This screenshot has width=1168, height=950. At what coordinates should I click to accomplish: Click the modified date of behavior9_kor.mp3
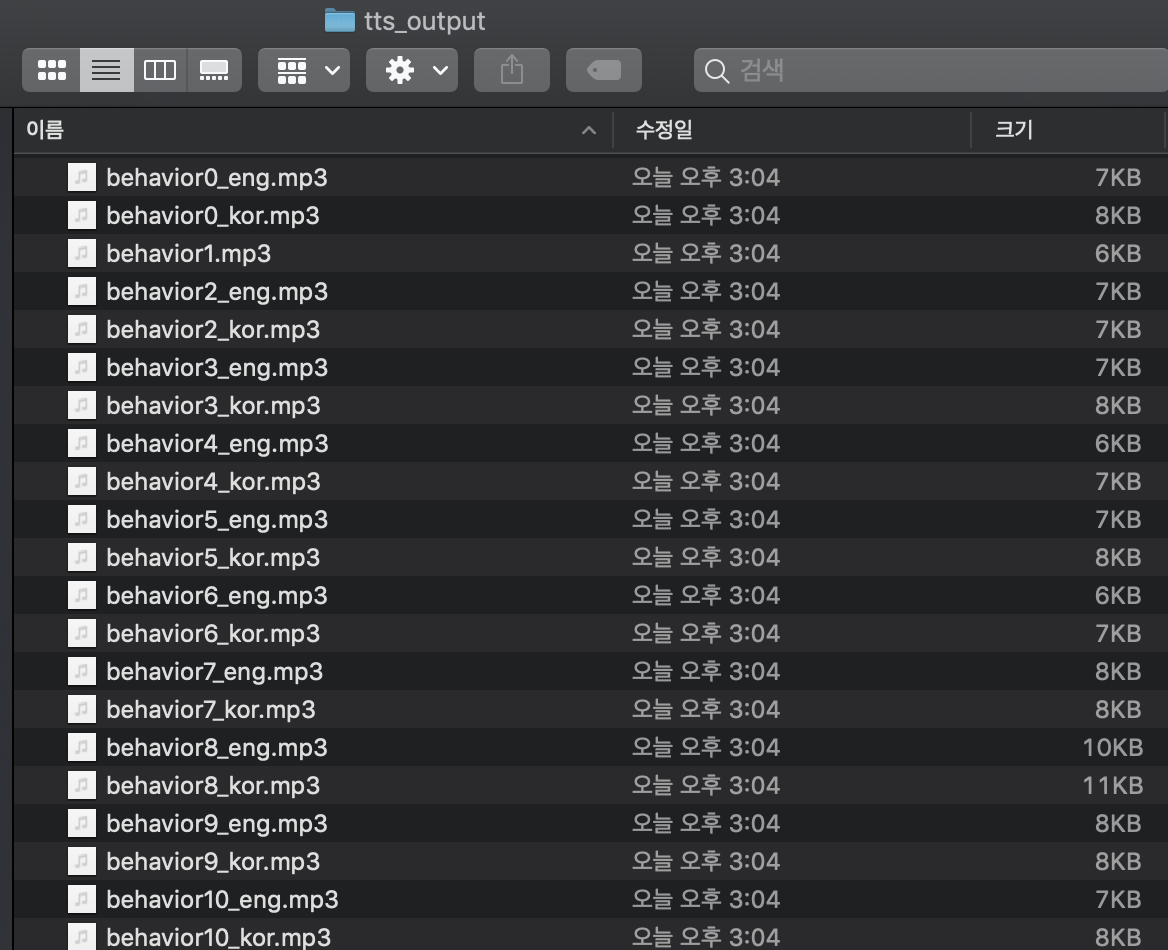point(706,861)
